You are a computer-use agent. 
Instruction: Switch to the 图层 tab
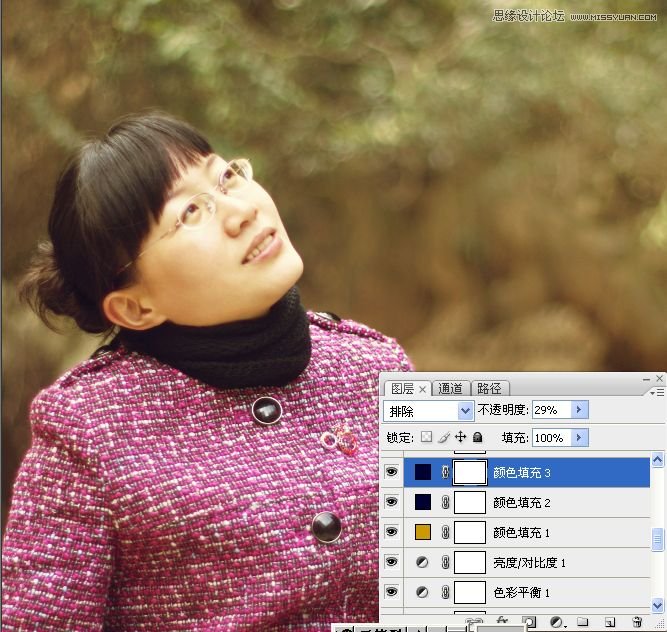(402, 388)
